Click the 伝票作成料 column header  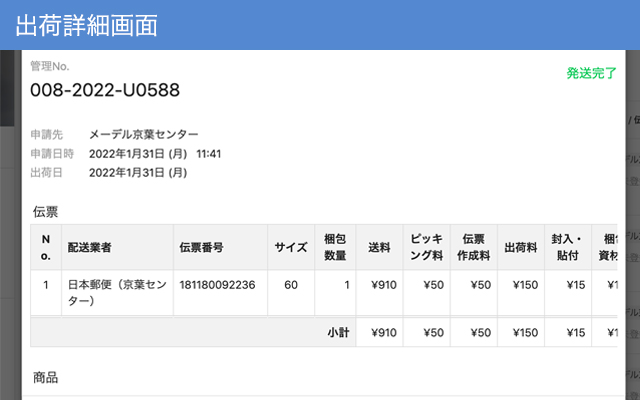tap(474, 246)
